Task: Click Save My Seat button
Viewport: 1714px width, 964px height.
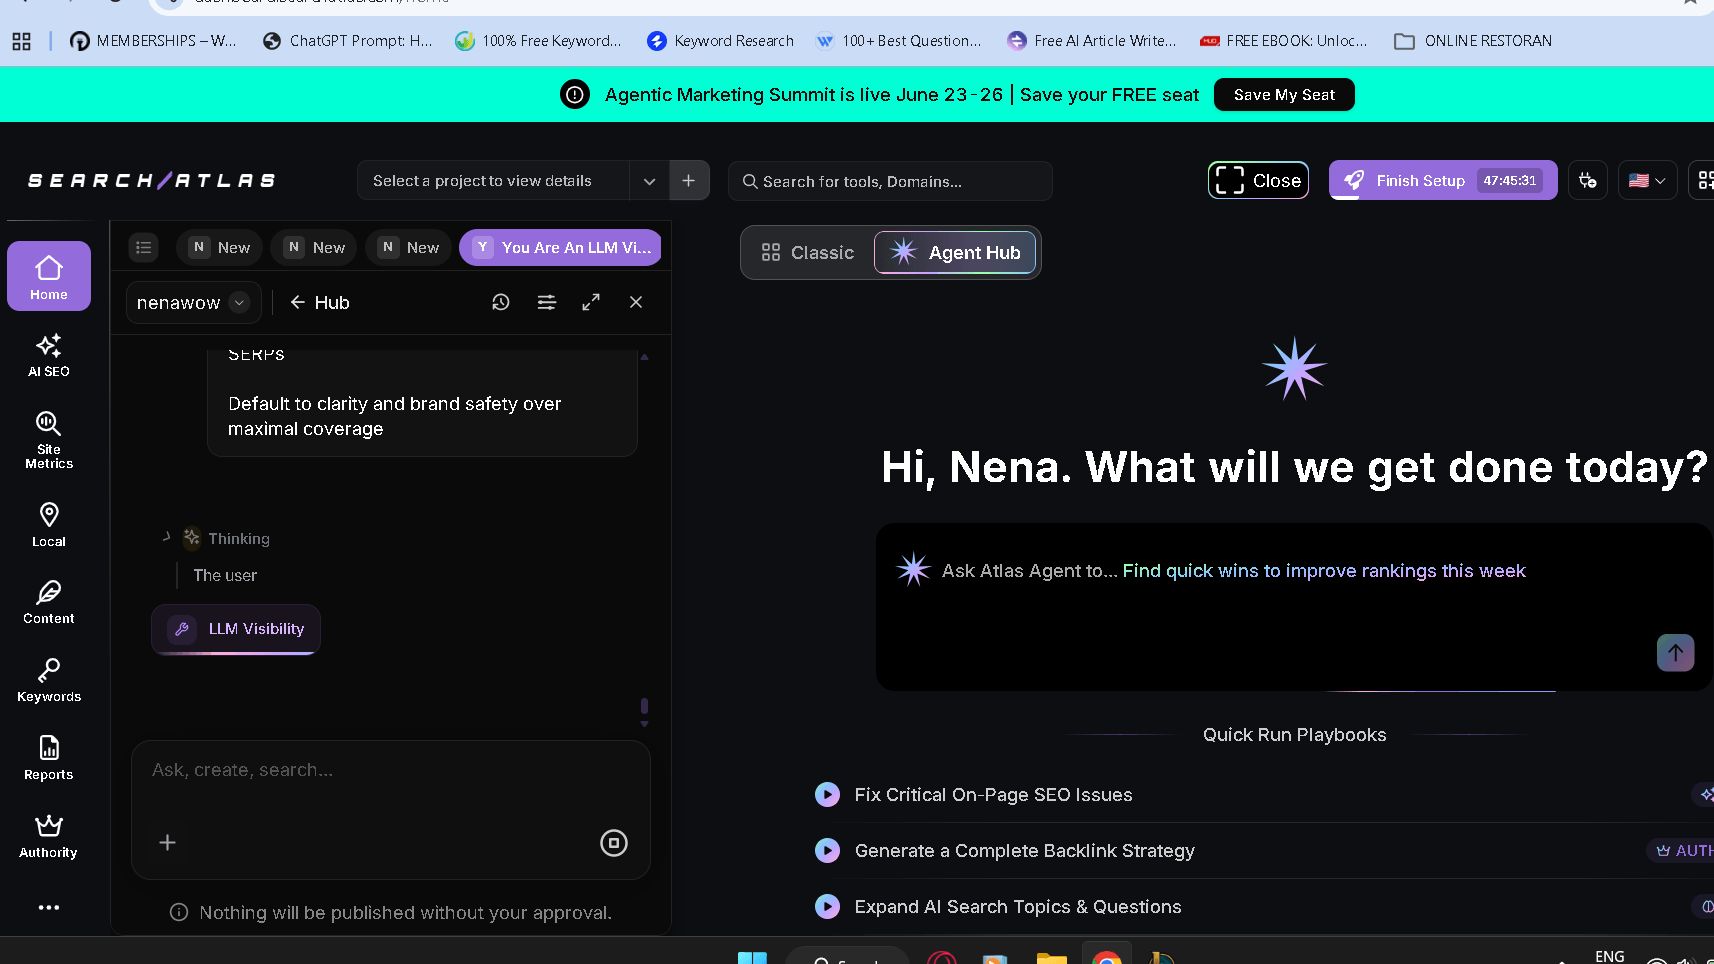Action: coord(1284,95)
